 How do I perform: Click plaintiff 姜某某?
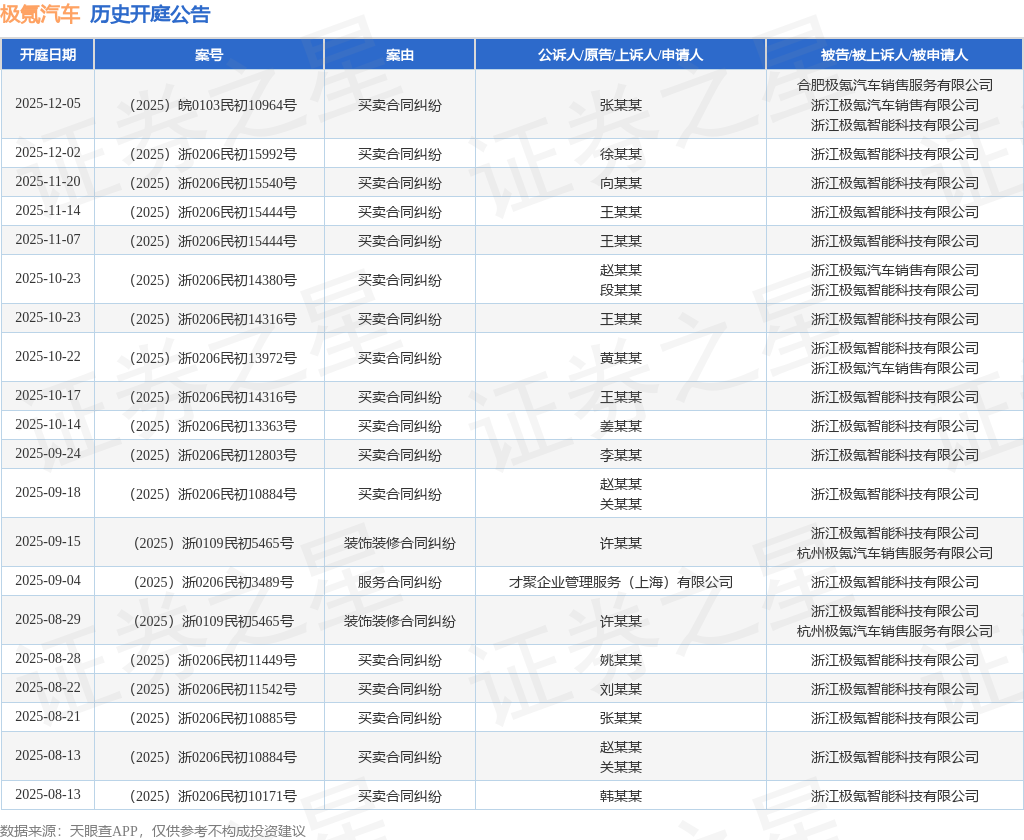620,427
